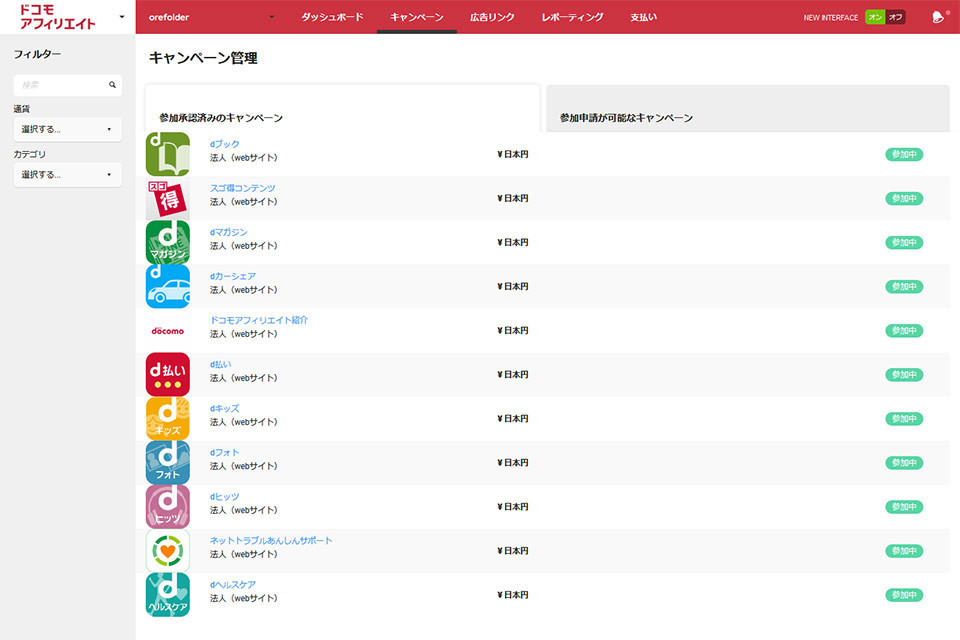Focus the filter search input field
Viewport: 960px width, 640px height.
[67, 85]
